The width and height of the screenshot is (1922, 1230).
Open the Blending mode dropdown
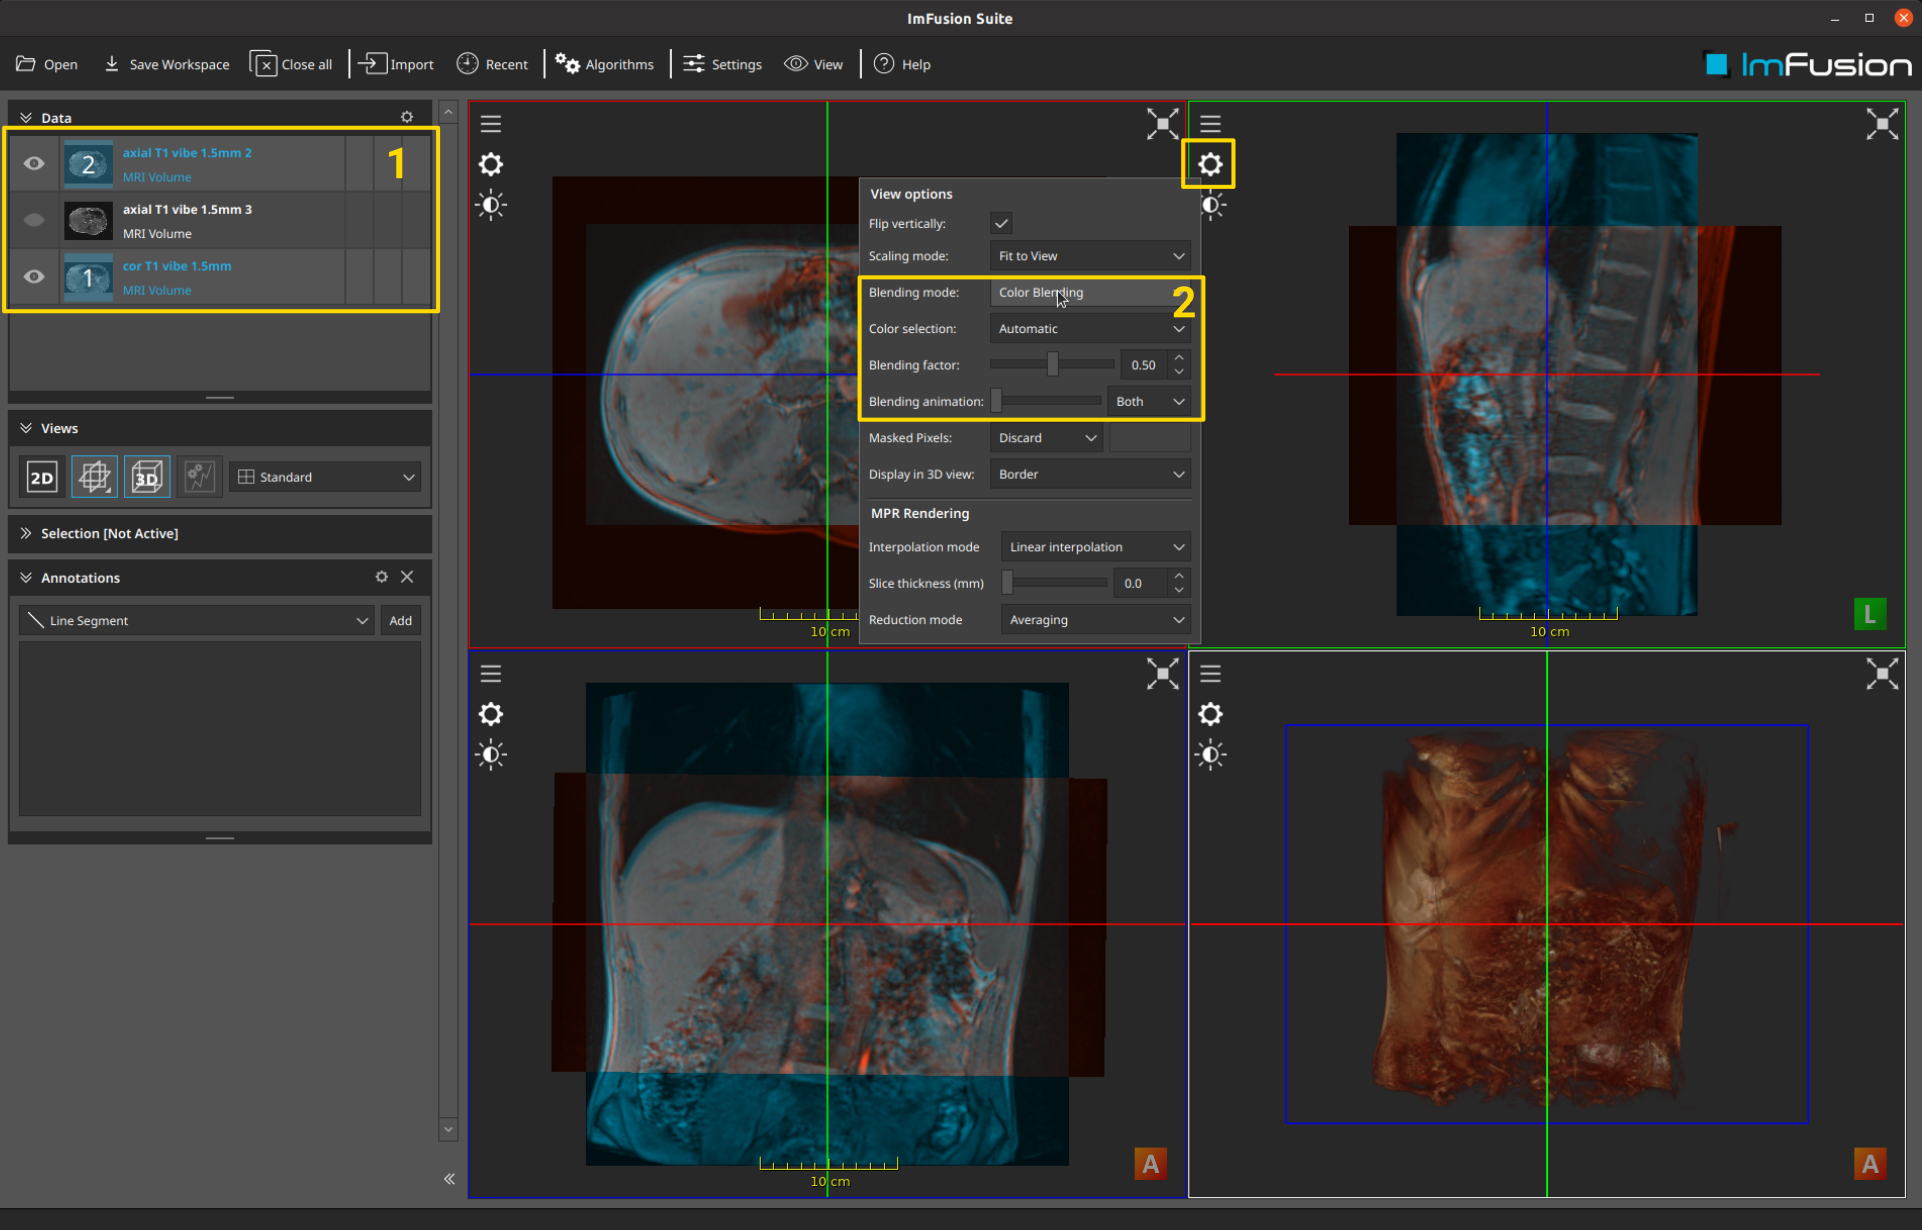coord(1090,292)
